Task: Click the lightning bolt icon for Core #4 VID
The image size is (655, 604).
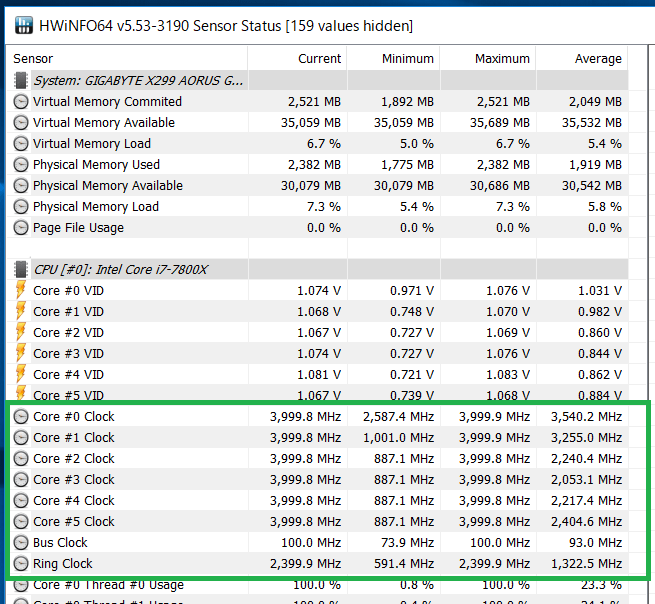Action: coord(20,374)
